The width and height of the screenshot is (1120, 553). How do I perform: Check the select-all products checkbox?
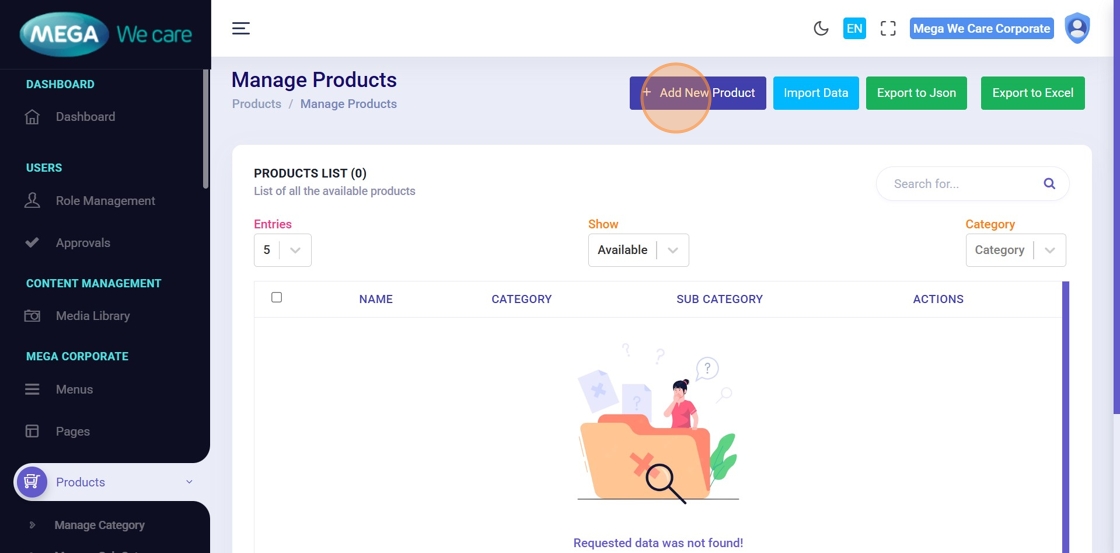(x=277, y=297)
